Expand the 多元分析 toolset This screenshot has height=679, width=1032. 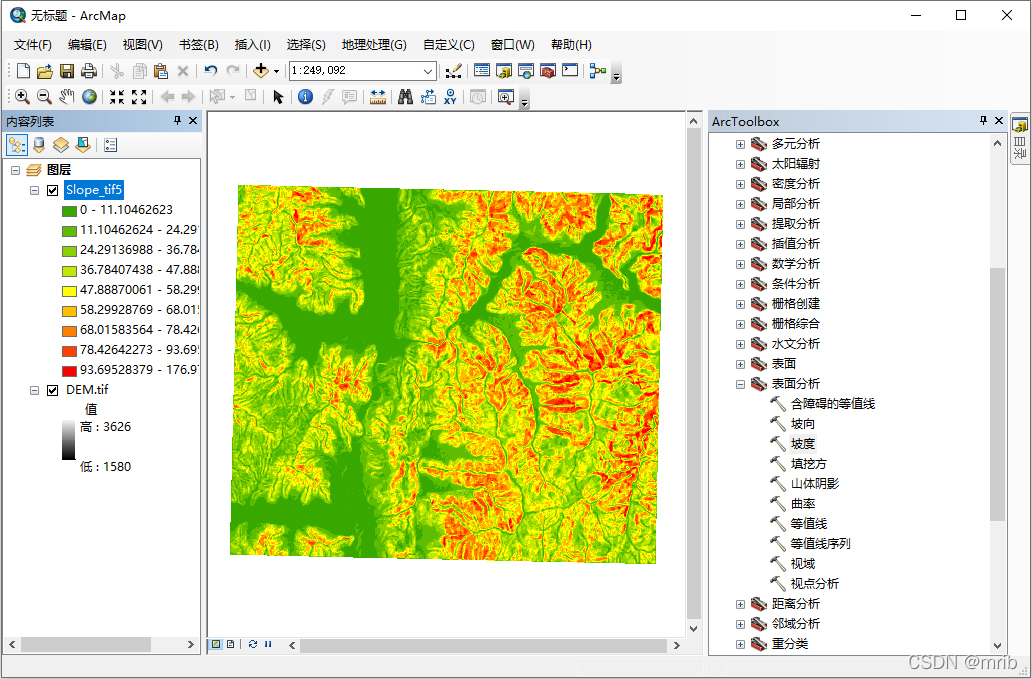tap(740, 144)
